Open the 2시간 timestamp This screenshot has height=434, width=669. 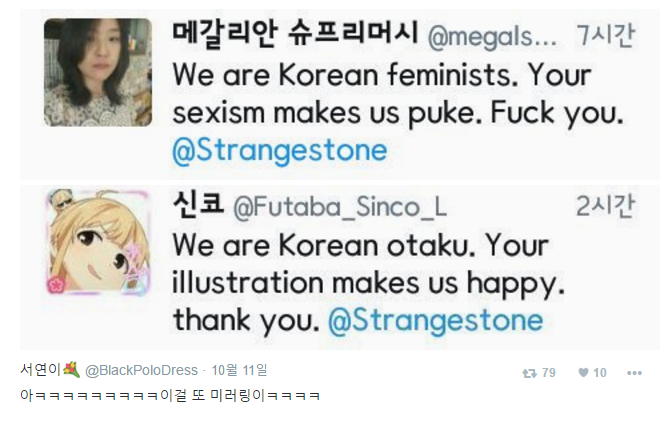[605, 208]
